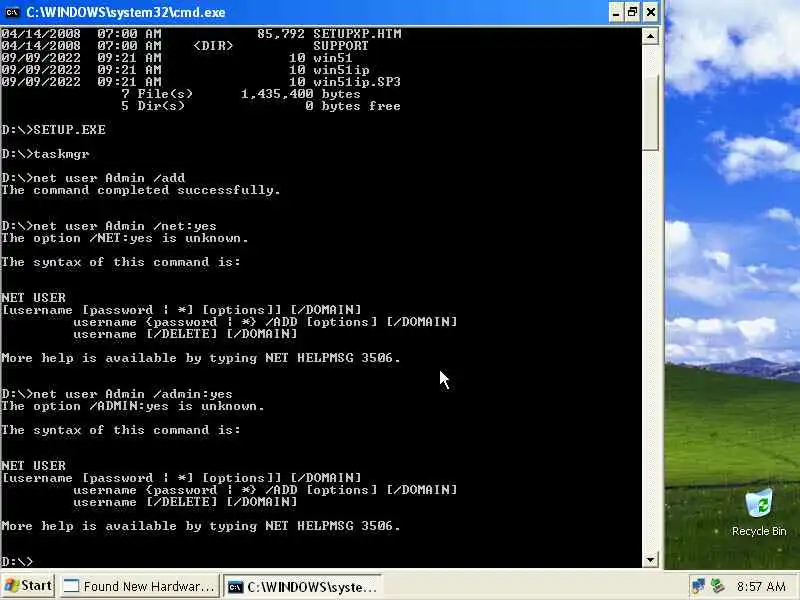Click the '5 Dir(s) 0 bytes free' line
This screenshot has height=600, width=800.
261,106
